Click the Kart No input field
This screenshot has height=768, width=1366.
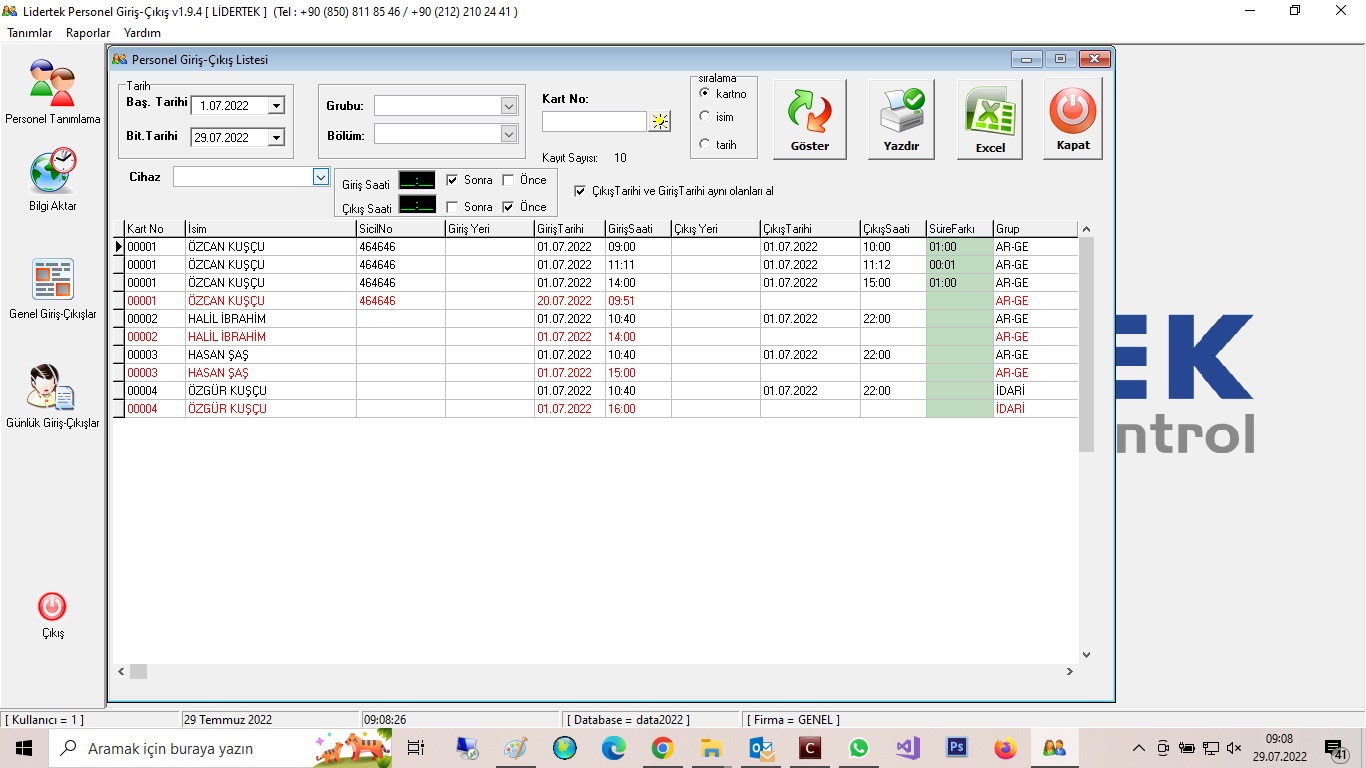[x=594, y=122]
